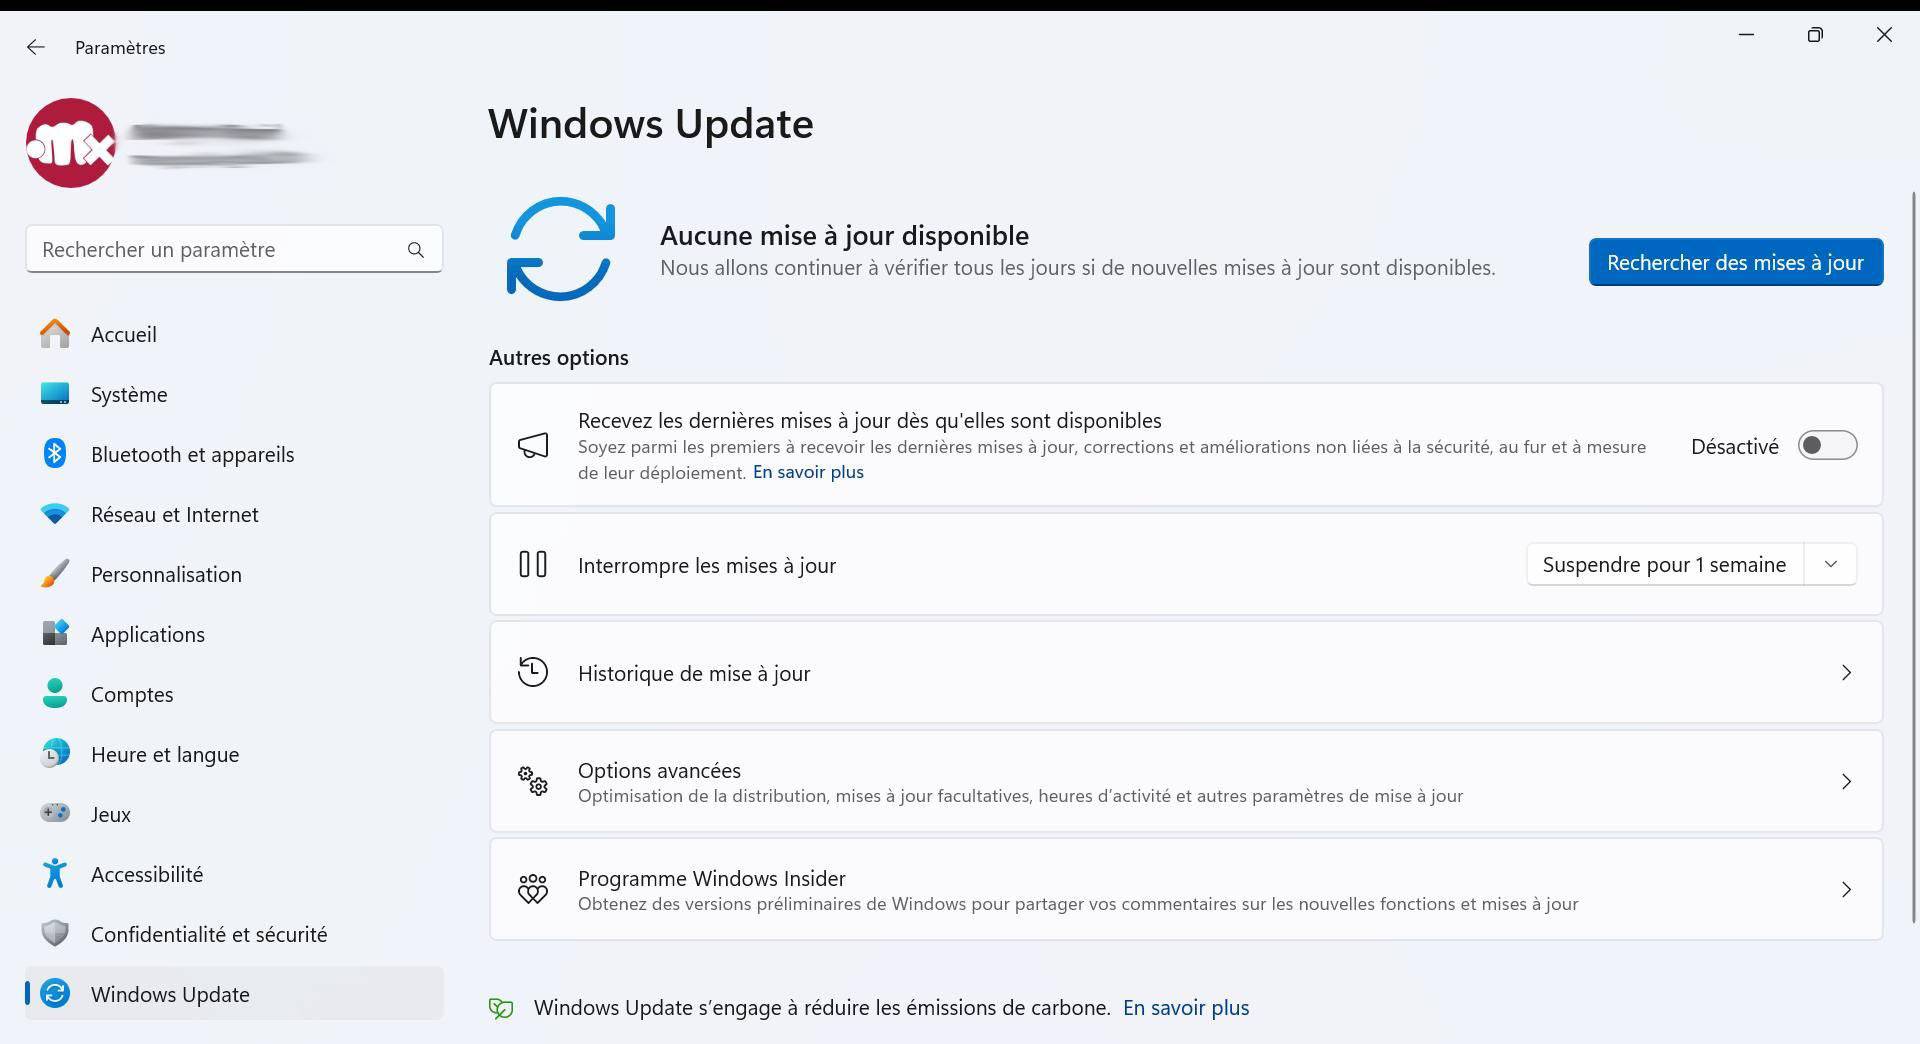
Task: Follow En savoir plus link about carbon emissions
Action: click(1186, 1008)
